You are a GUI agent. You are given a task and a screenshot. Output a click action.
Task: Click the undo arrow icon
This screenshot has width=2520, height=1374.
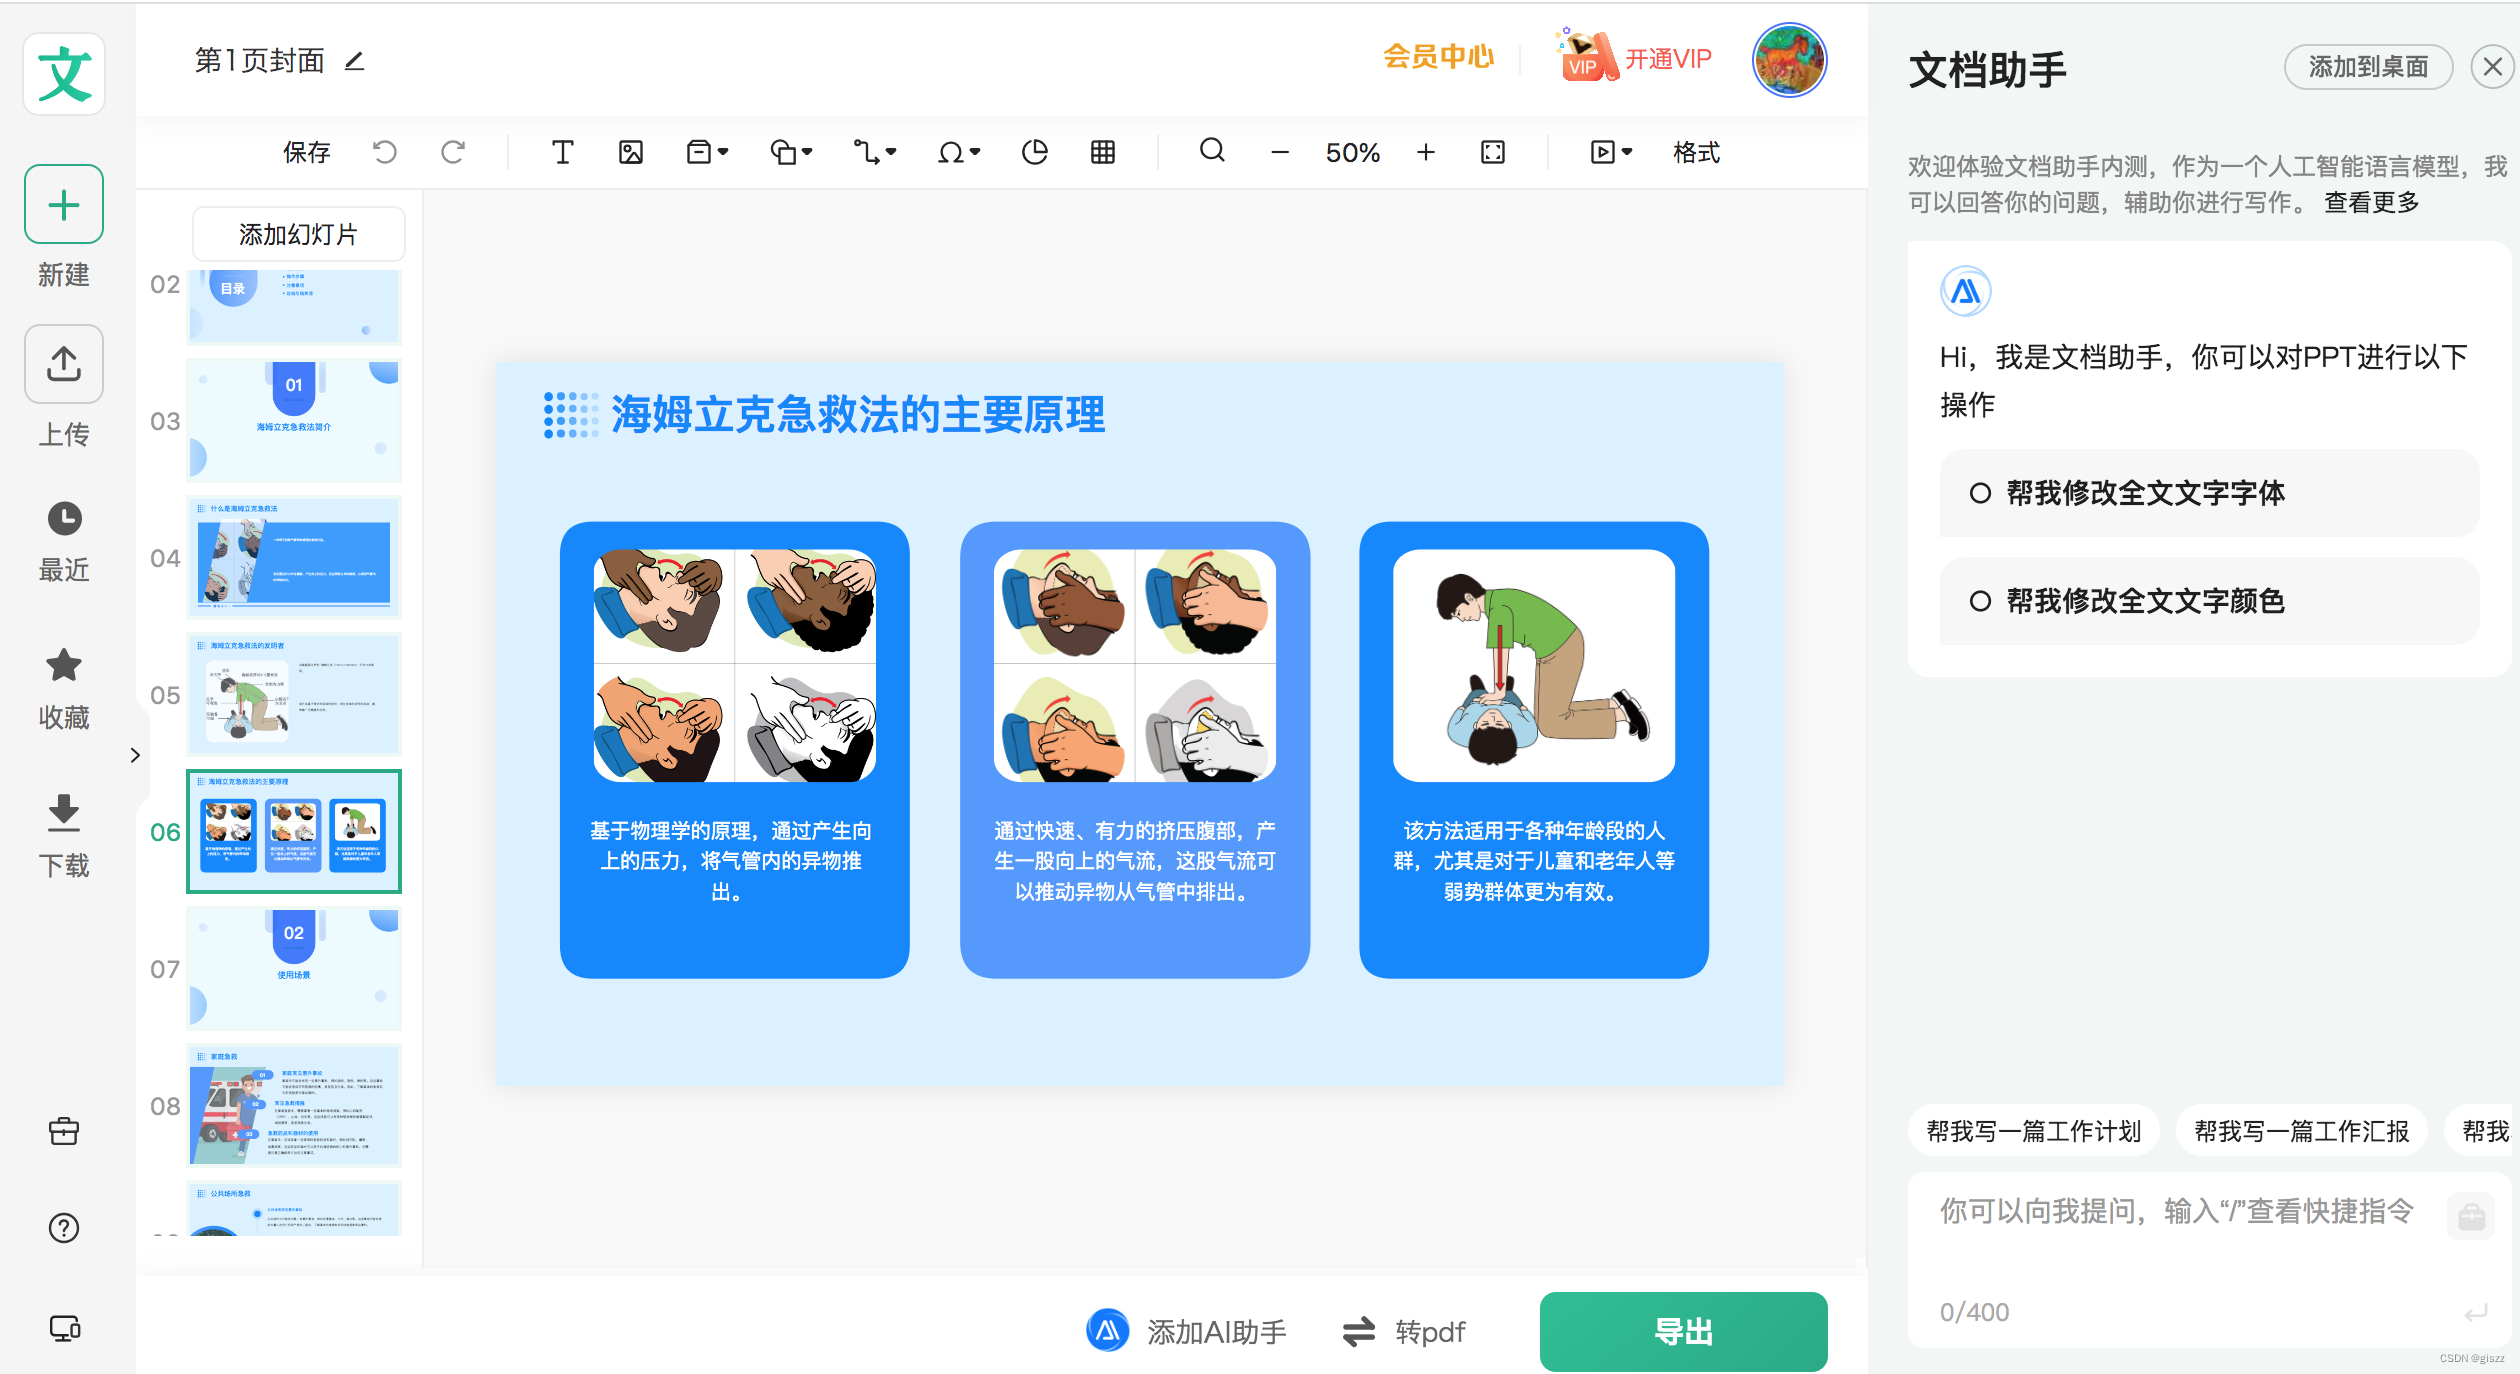click(x=385, y=152)
